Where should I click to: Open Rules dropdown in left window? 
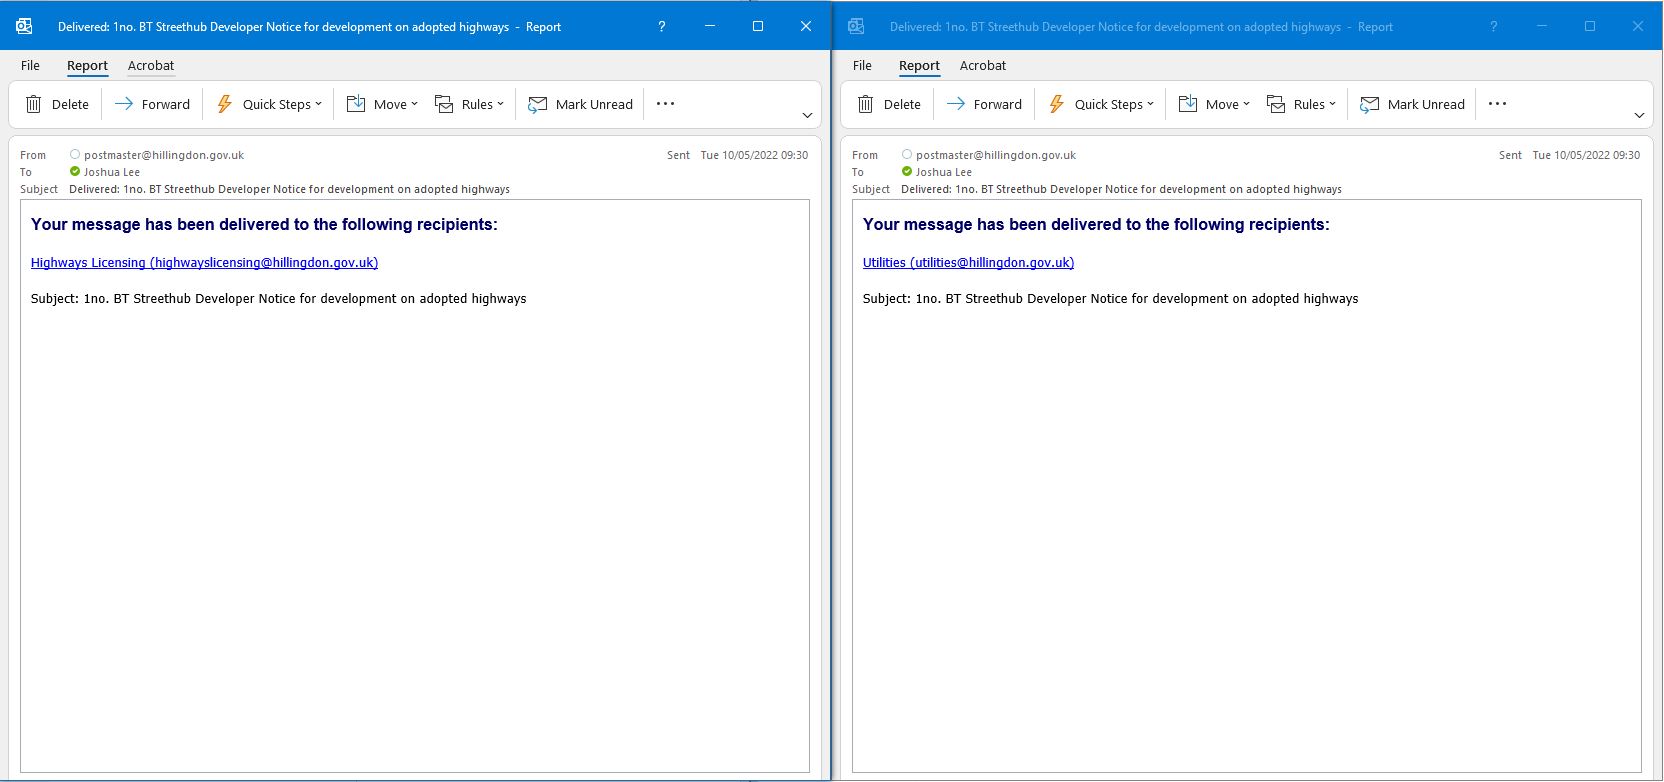pos(500,104)
